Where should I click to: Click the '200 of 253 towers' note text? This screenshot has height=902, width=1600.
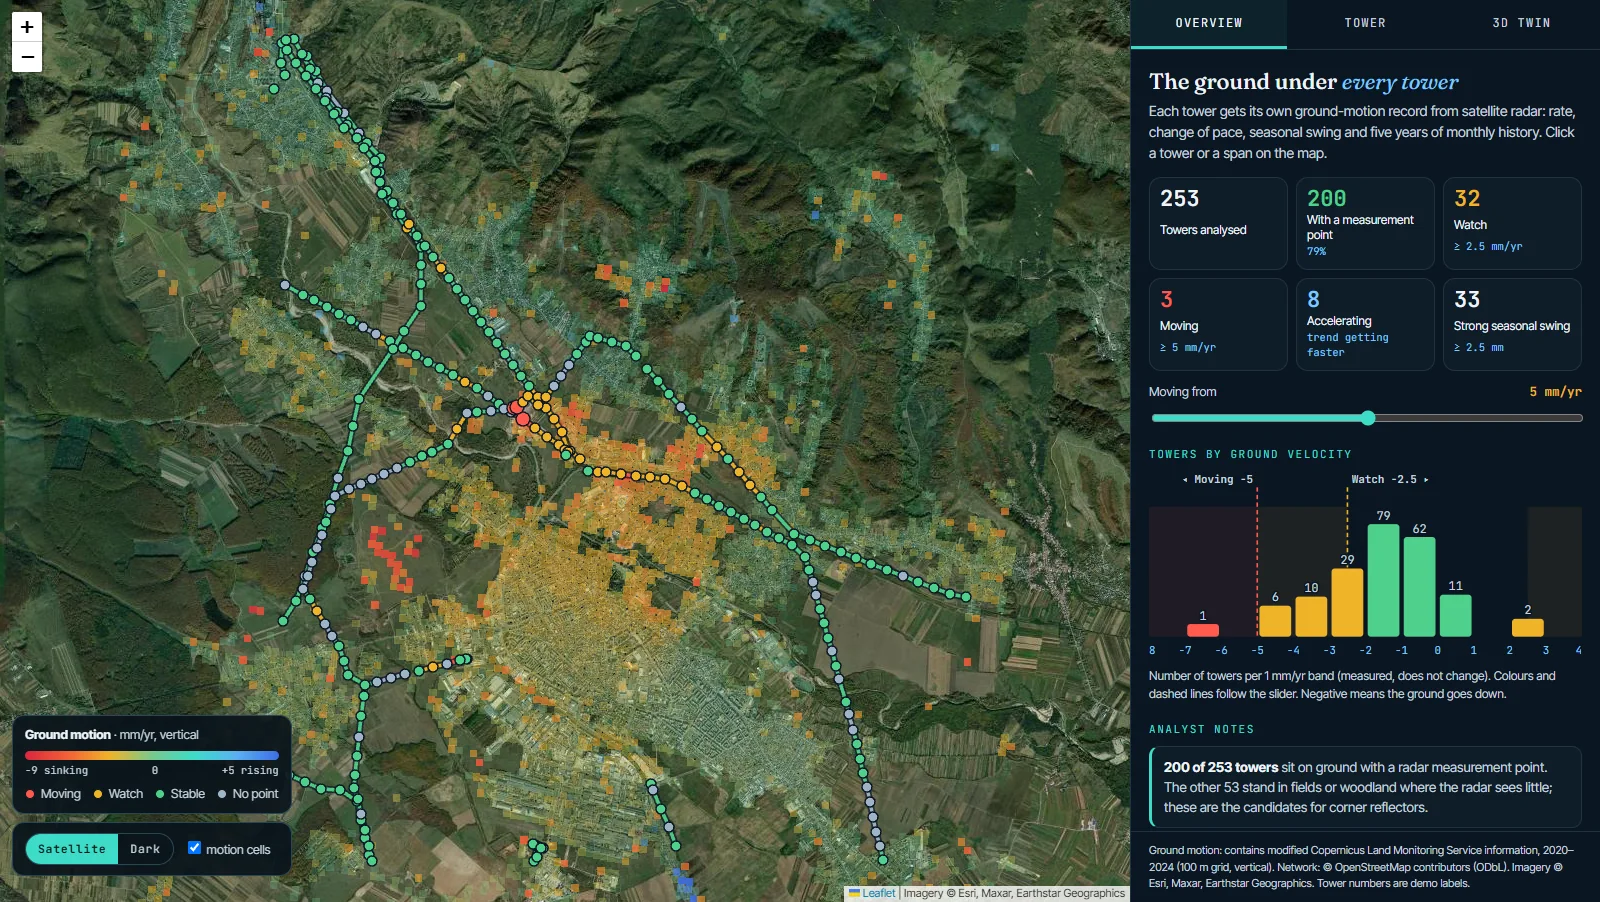(1221, 767)
